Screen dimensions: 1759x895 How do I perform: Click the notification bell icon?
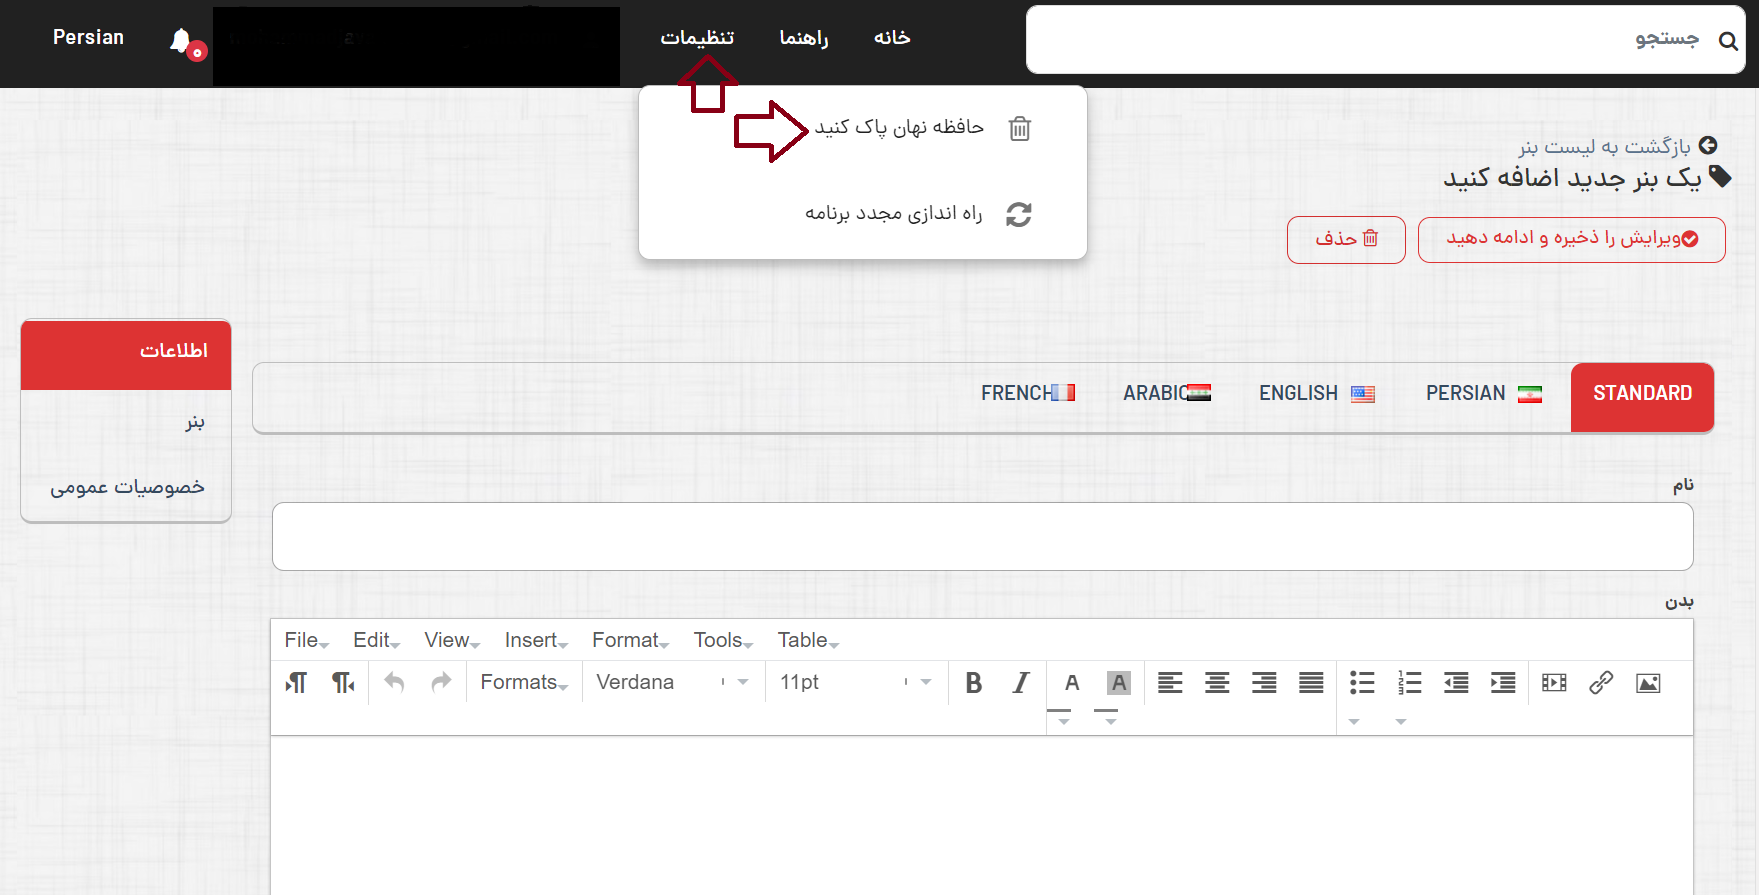point(181,40)
